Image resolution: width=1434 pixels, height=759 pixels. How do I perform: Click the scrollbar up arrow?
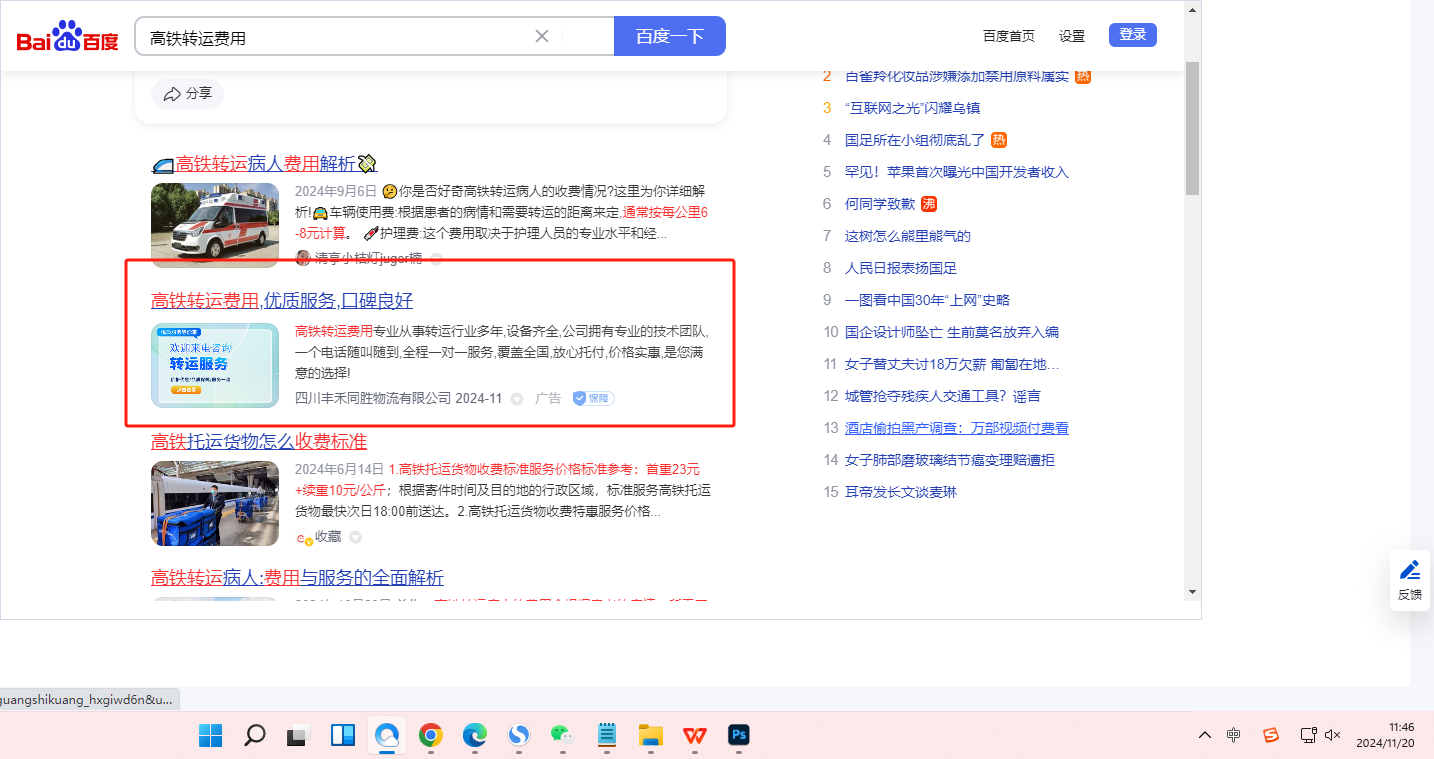coord(1192,9)
